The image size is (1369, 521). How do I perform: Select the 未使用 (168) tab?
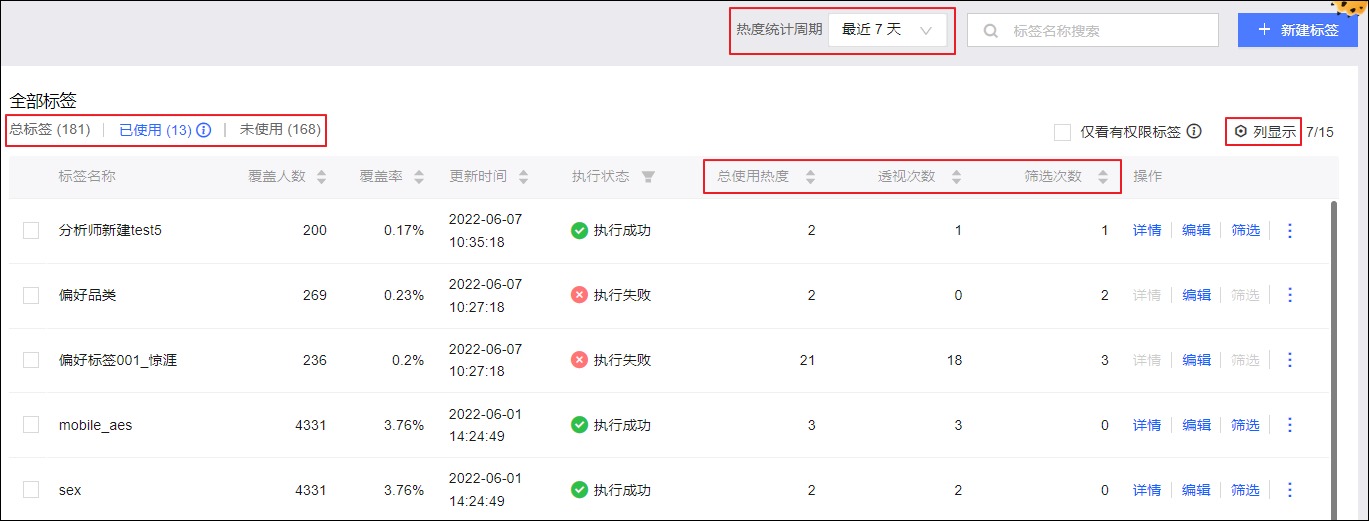pyautogui.click(x=280, y=130)
